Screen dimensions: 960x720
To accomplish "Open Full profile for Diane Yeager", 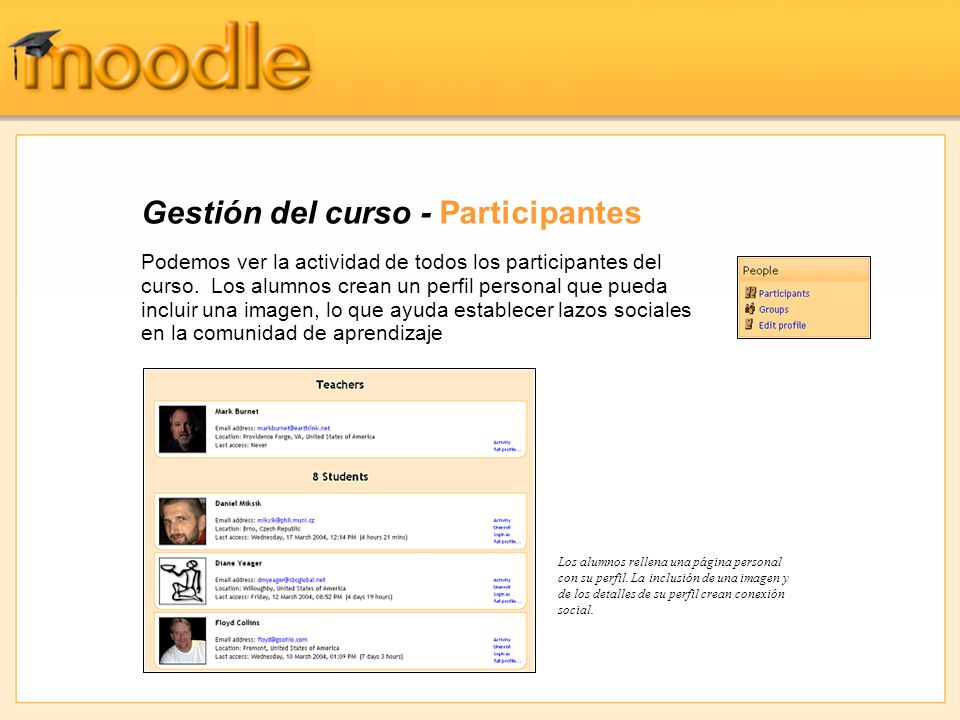I will pos(506,601).
